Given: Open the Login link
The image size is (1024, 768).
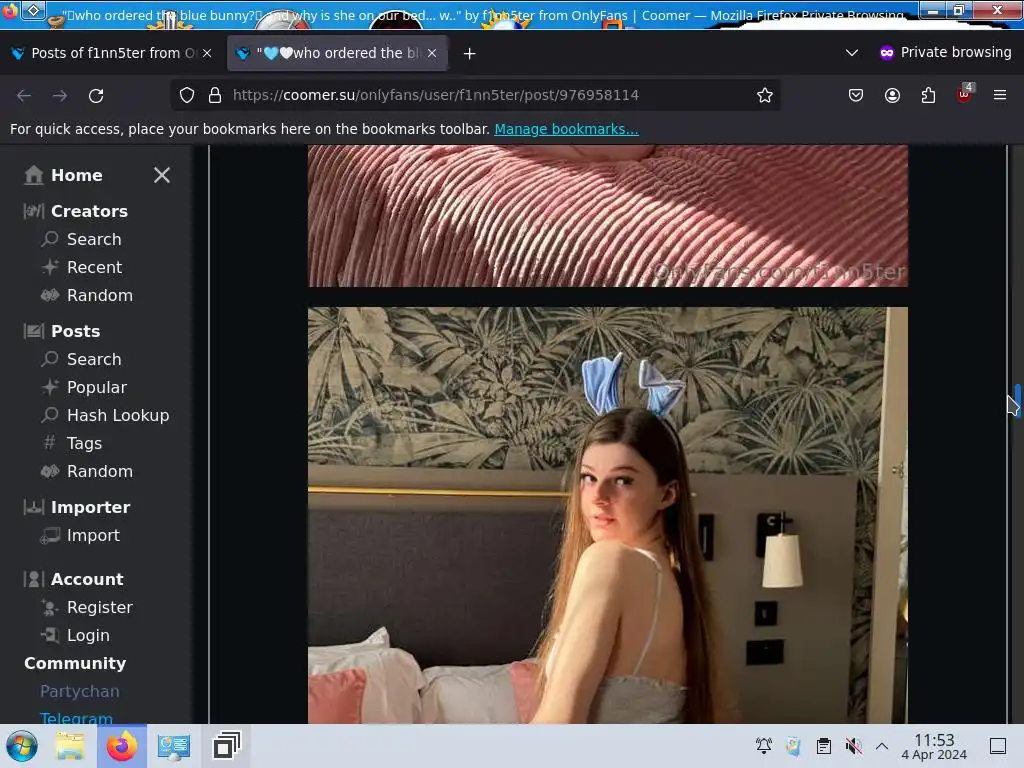Looking at the screenshot, I should click(x=88, y=635).
